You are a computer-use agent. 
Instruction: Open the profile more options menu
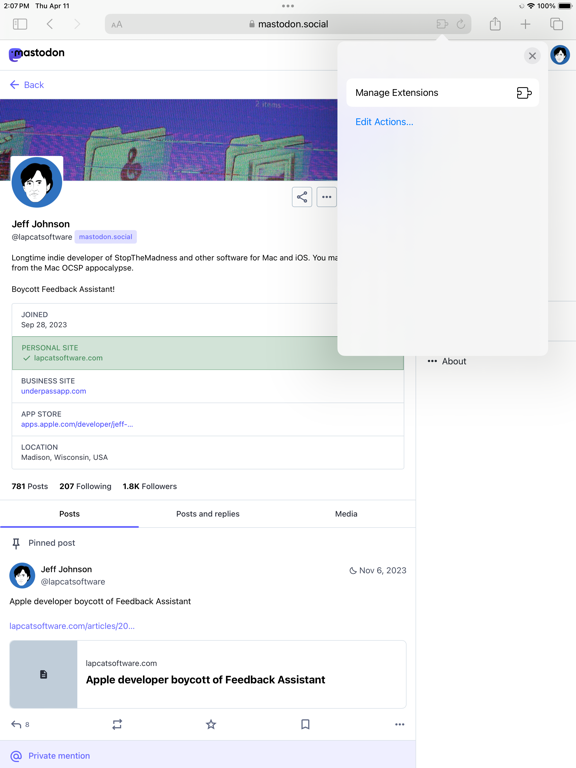pyautogui.click(x=327, y=197)
